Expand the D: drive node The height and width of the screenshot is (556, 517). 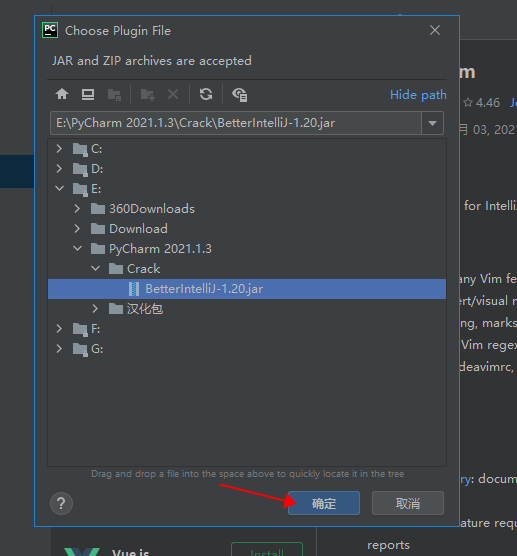[59, 168]
